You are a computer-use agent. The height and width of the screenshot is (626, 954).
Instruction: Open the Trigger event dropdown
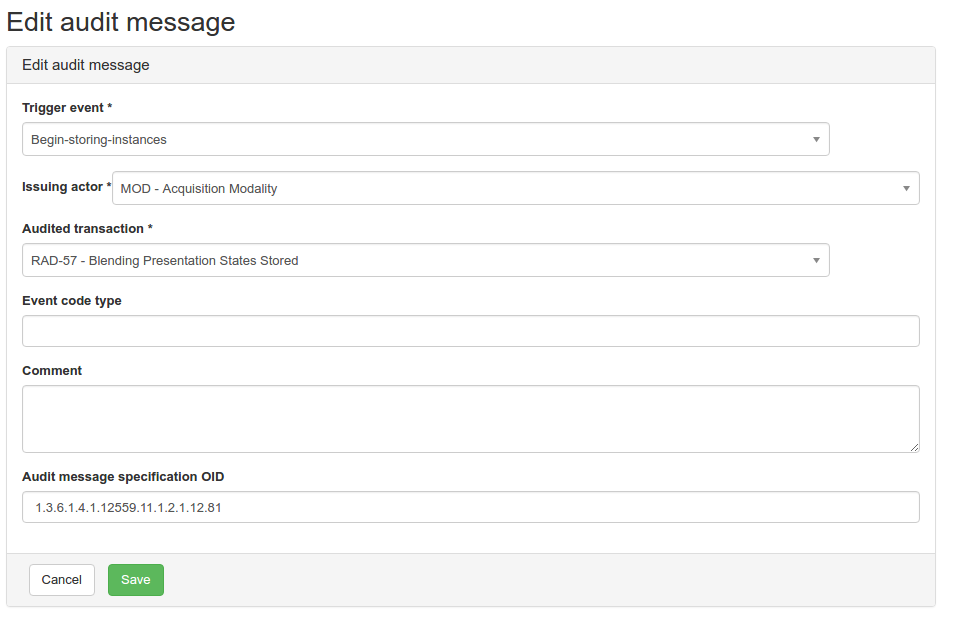[425, 140]
